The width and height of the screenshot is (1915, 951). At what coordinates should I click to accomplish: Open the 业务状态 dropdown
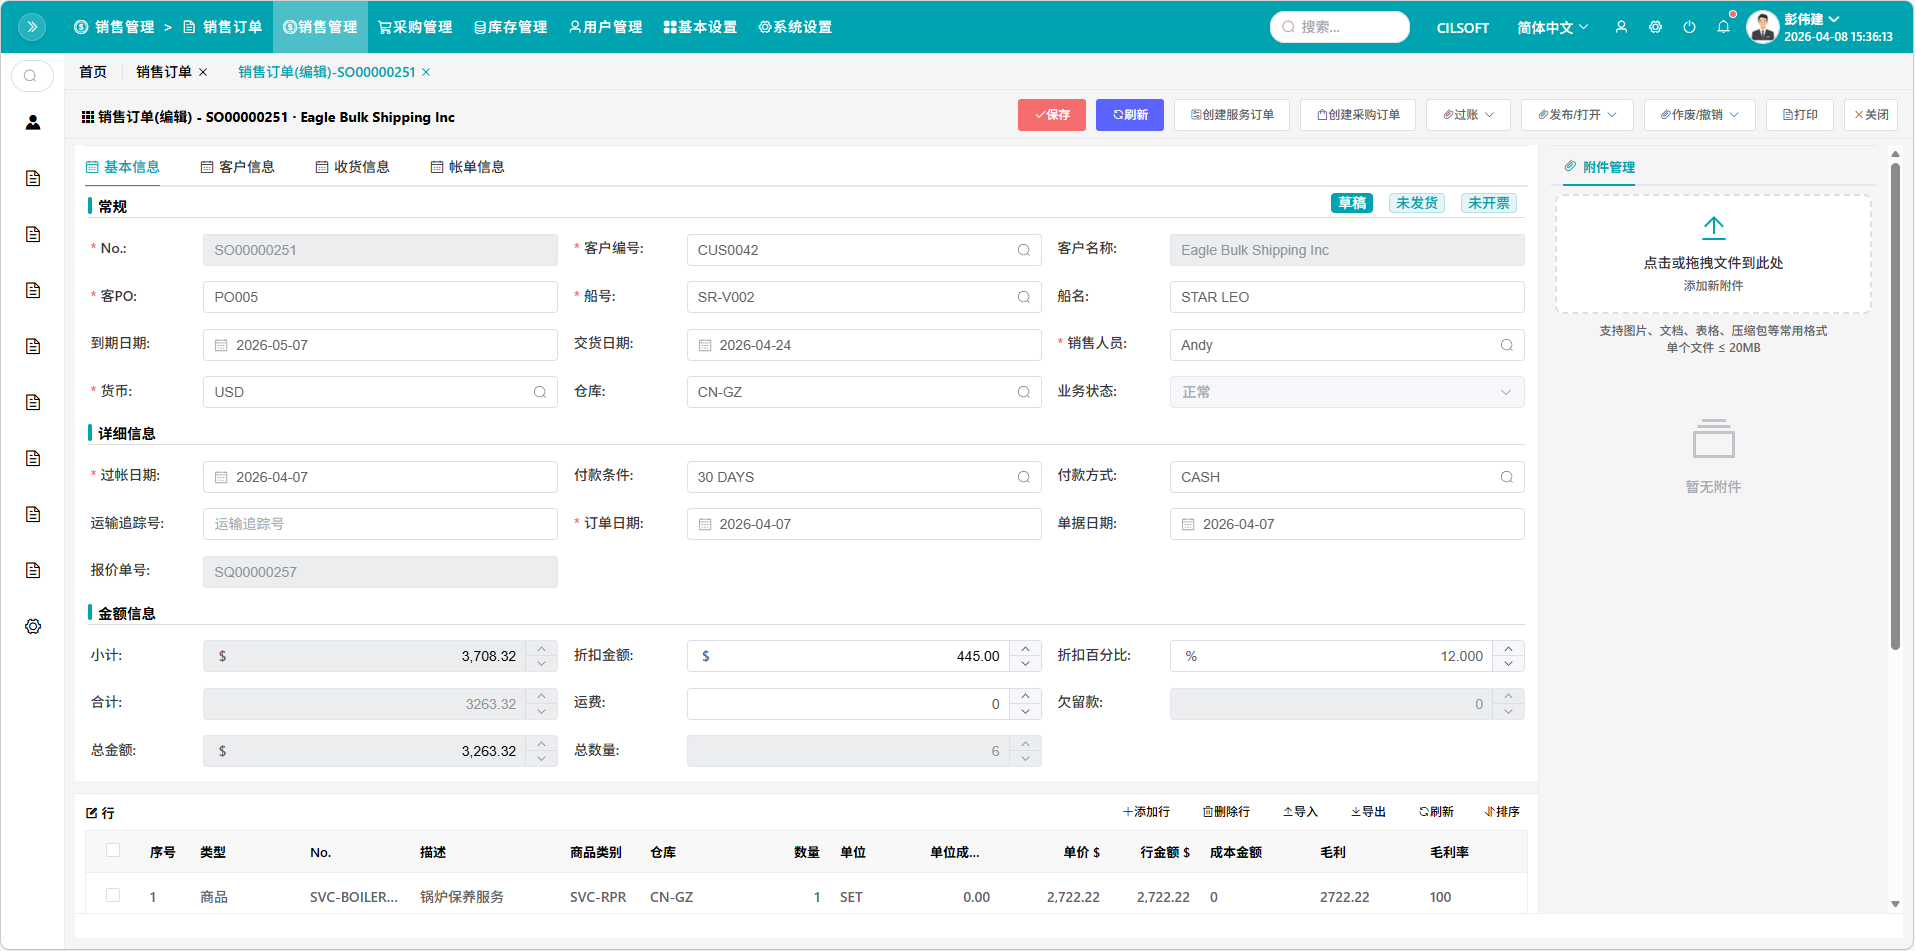[x=1346, y=392]
